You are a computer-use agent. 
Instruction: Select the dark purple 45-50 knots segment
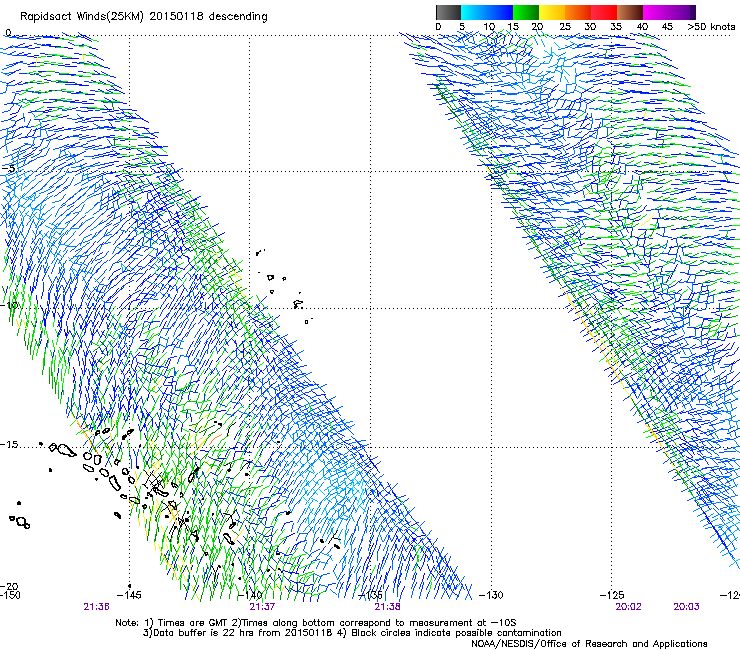(682, 12)
